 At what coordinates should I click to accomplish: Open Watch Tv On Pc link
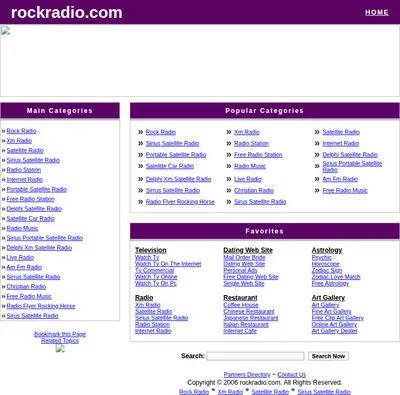[x=156, y=284]
